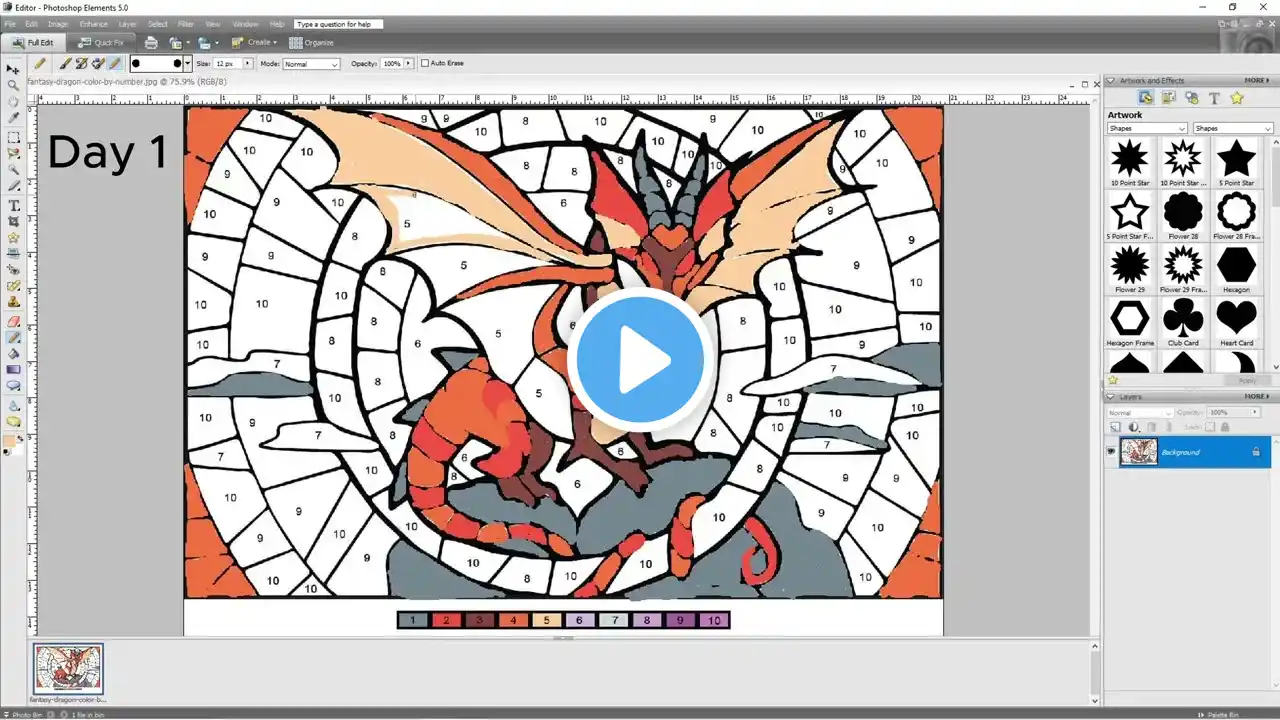This screenshot has width=1280, height=720.
Task: Click the Print icon in shortcuts bar
Action: coord(151,43)
